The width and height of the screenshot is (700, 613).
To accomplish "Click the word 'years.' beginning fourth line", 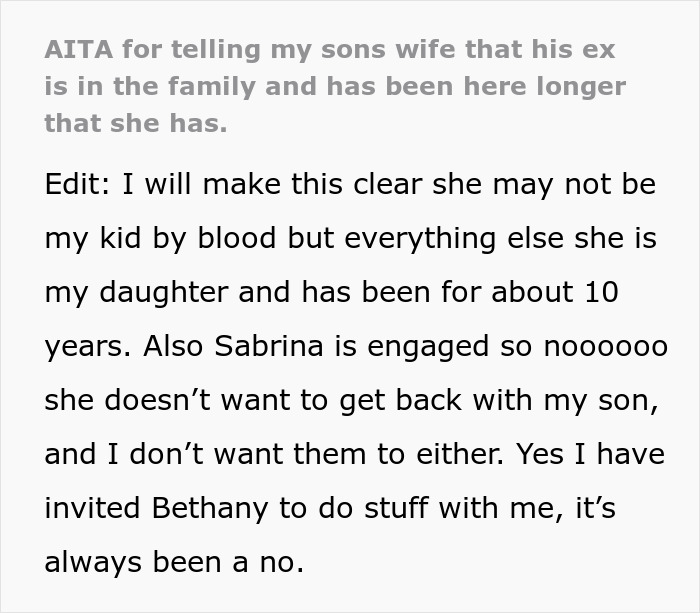I will point(87,346).
